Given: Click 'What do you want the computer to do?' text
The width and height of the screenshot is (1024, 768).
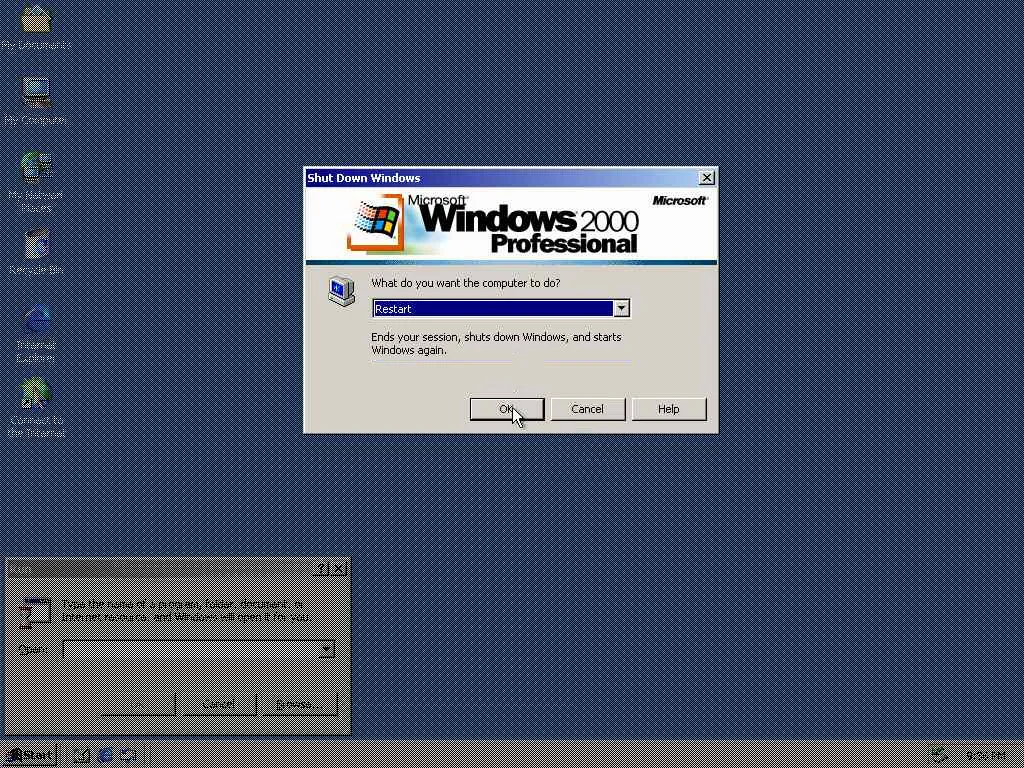Looking at the screenshot, I should pyautogui.click(x=466, y=283).
